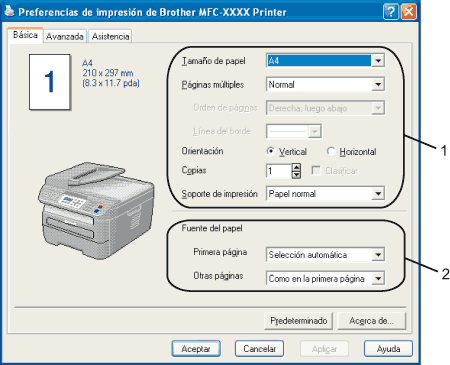Close the printing preferences dialog
450x365 pixels.
(x=408, y=12)
